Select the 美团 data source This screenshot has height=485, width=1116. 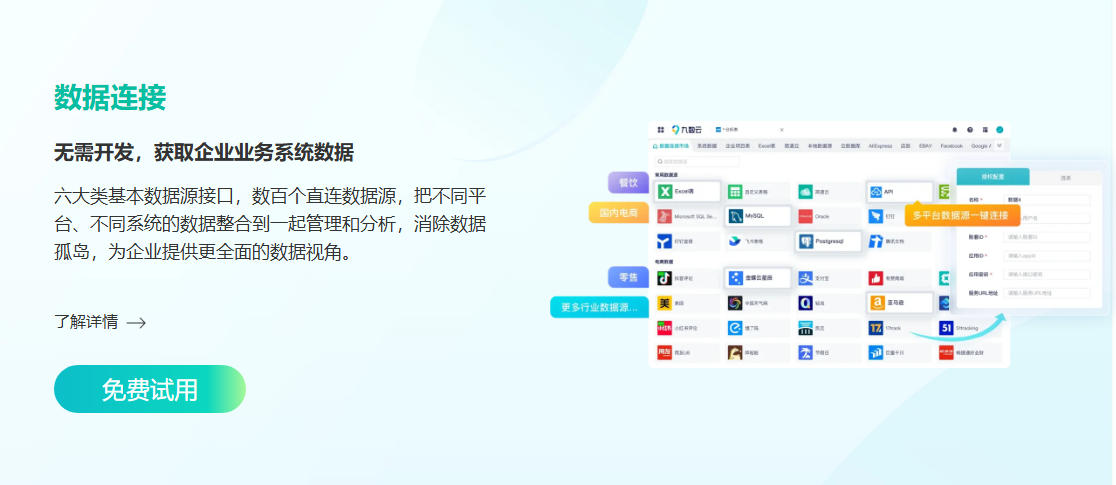[688, 303]
